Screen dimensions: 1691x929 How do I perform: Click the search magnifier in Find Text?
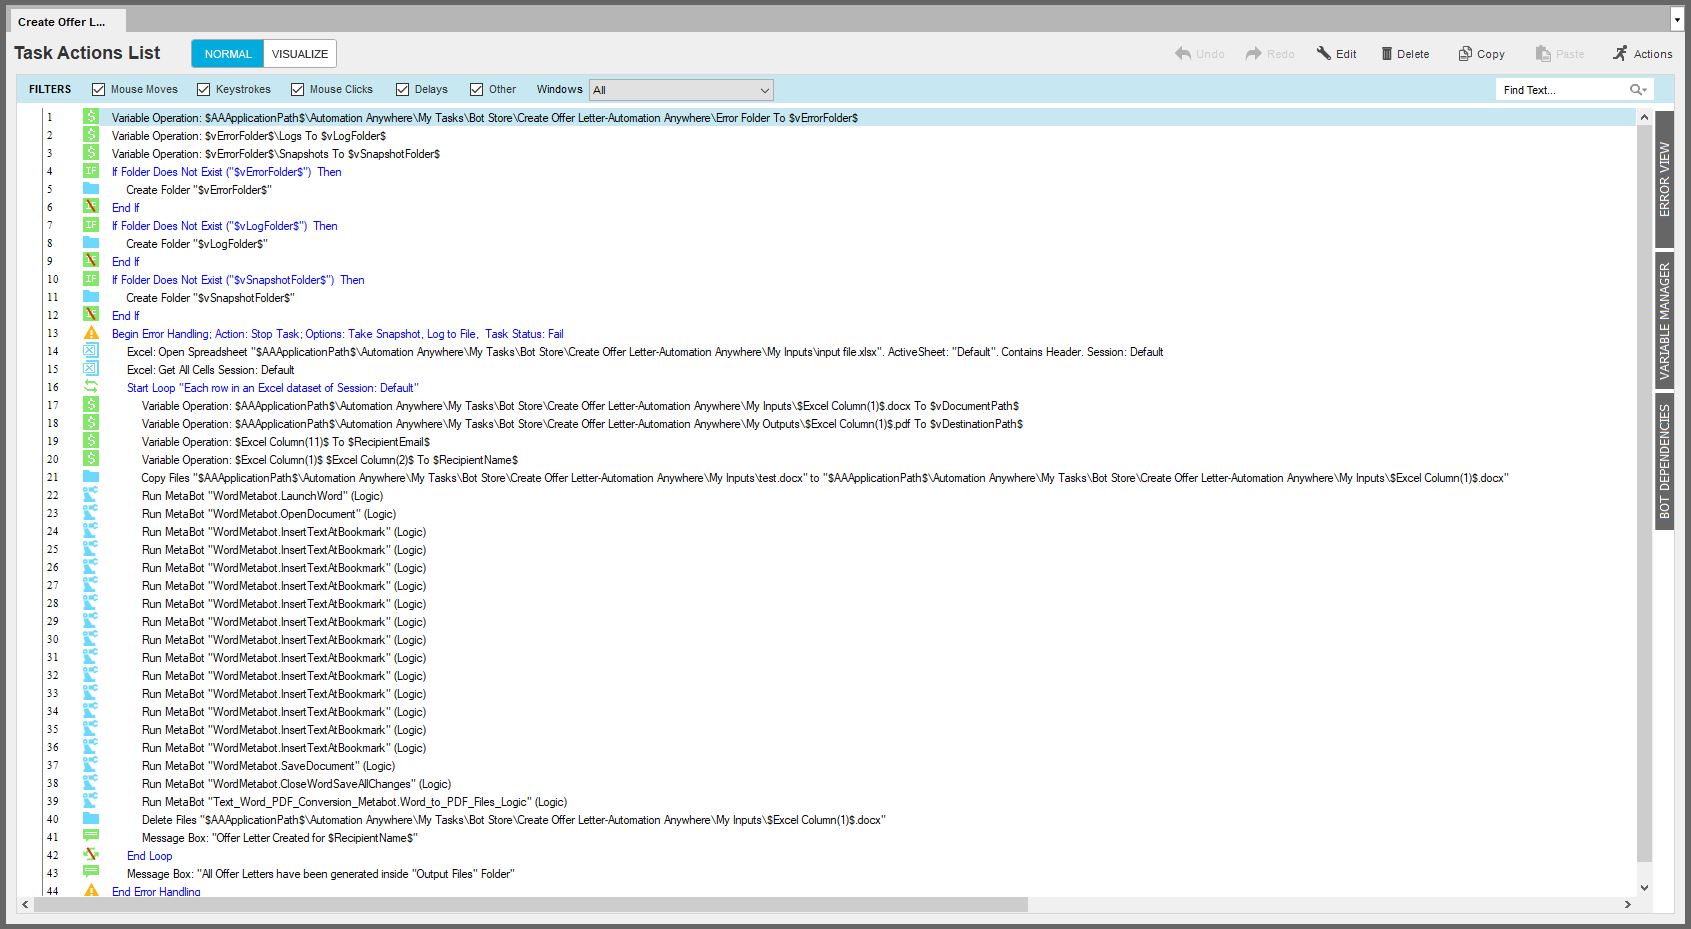click(1637, 90)
